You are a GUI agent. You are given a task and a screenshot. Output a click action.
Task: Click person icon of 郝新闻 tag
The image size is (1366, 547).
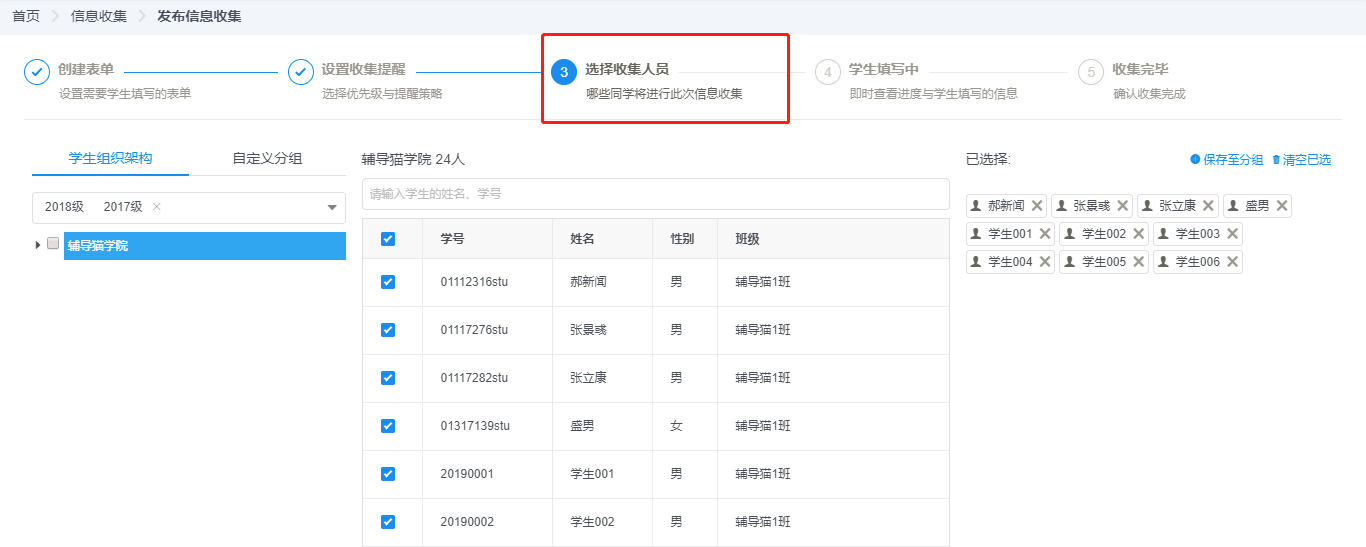977,206
